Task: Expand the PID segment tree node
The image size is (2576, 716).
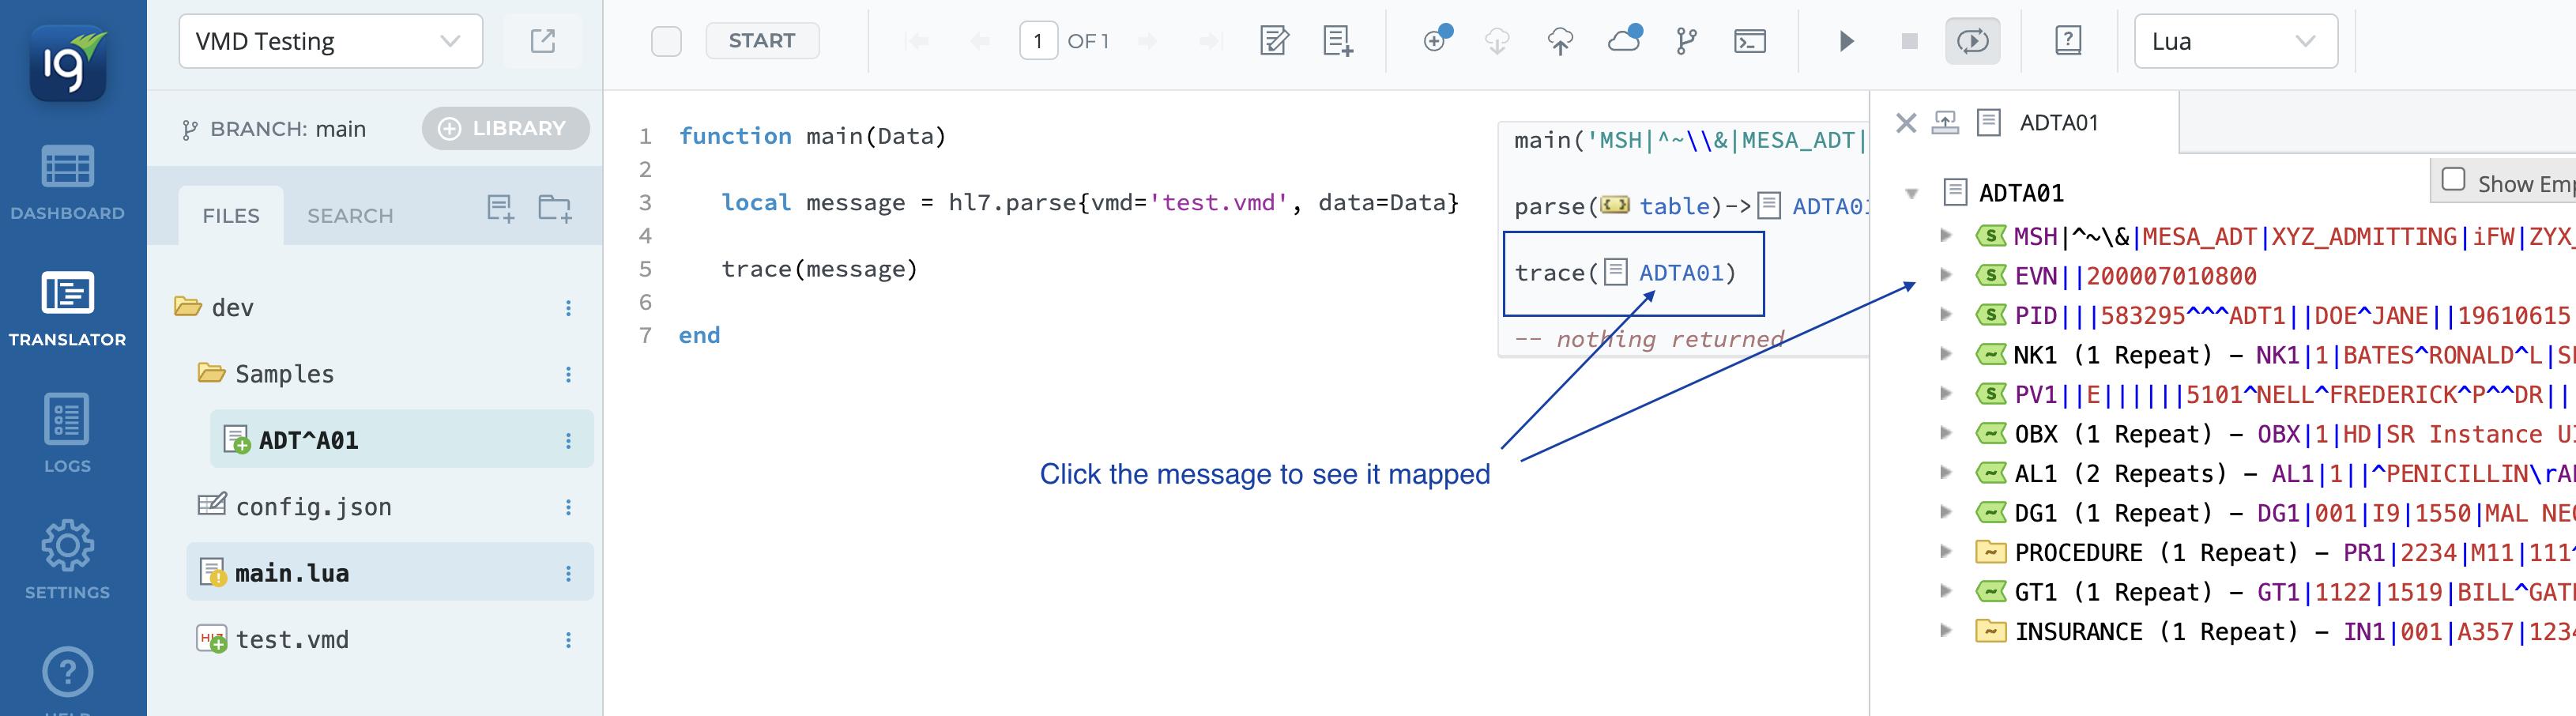Action: click(x=1945, y=315)
